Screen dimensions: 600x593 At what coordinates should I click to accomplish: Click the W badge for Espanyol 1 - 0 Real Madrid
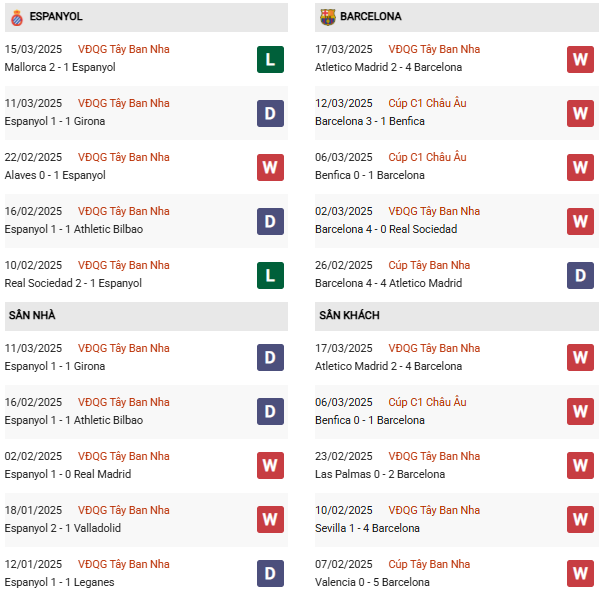pyautogui.click(x=270, y=466)
